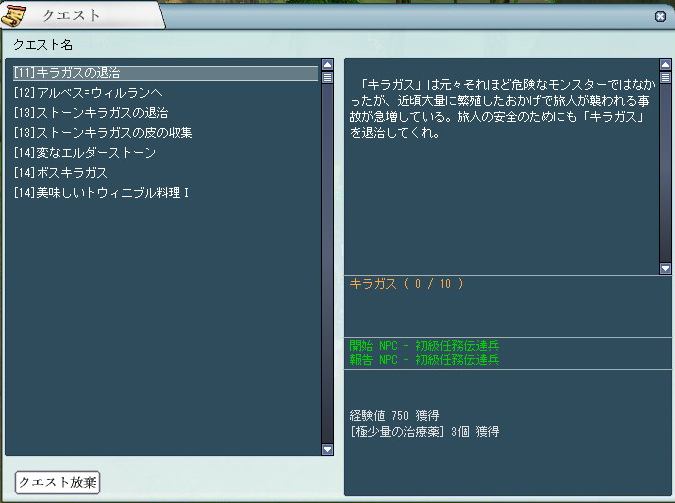Click the description panel scroll-down arrow
Image resolution: width=675 pixels, height=503 pixels.
(665, 268)
